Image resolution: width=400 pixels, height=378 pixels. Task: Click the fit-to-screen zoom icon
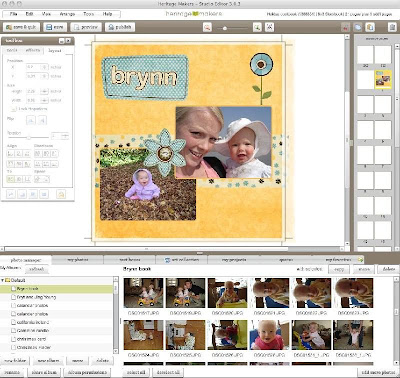point(269,27)
